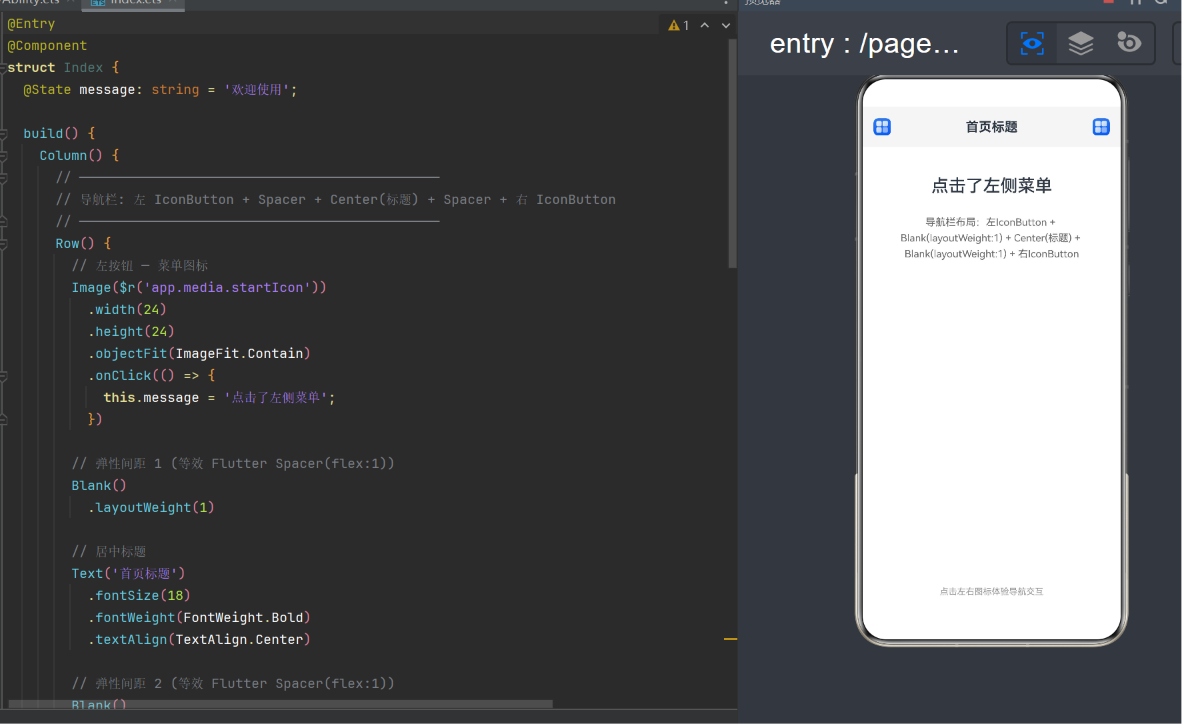The width and height of the screenshot is (1182, 724).
Task: Click the 'struct Index' declaration
Action: pos(55,68)
